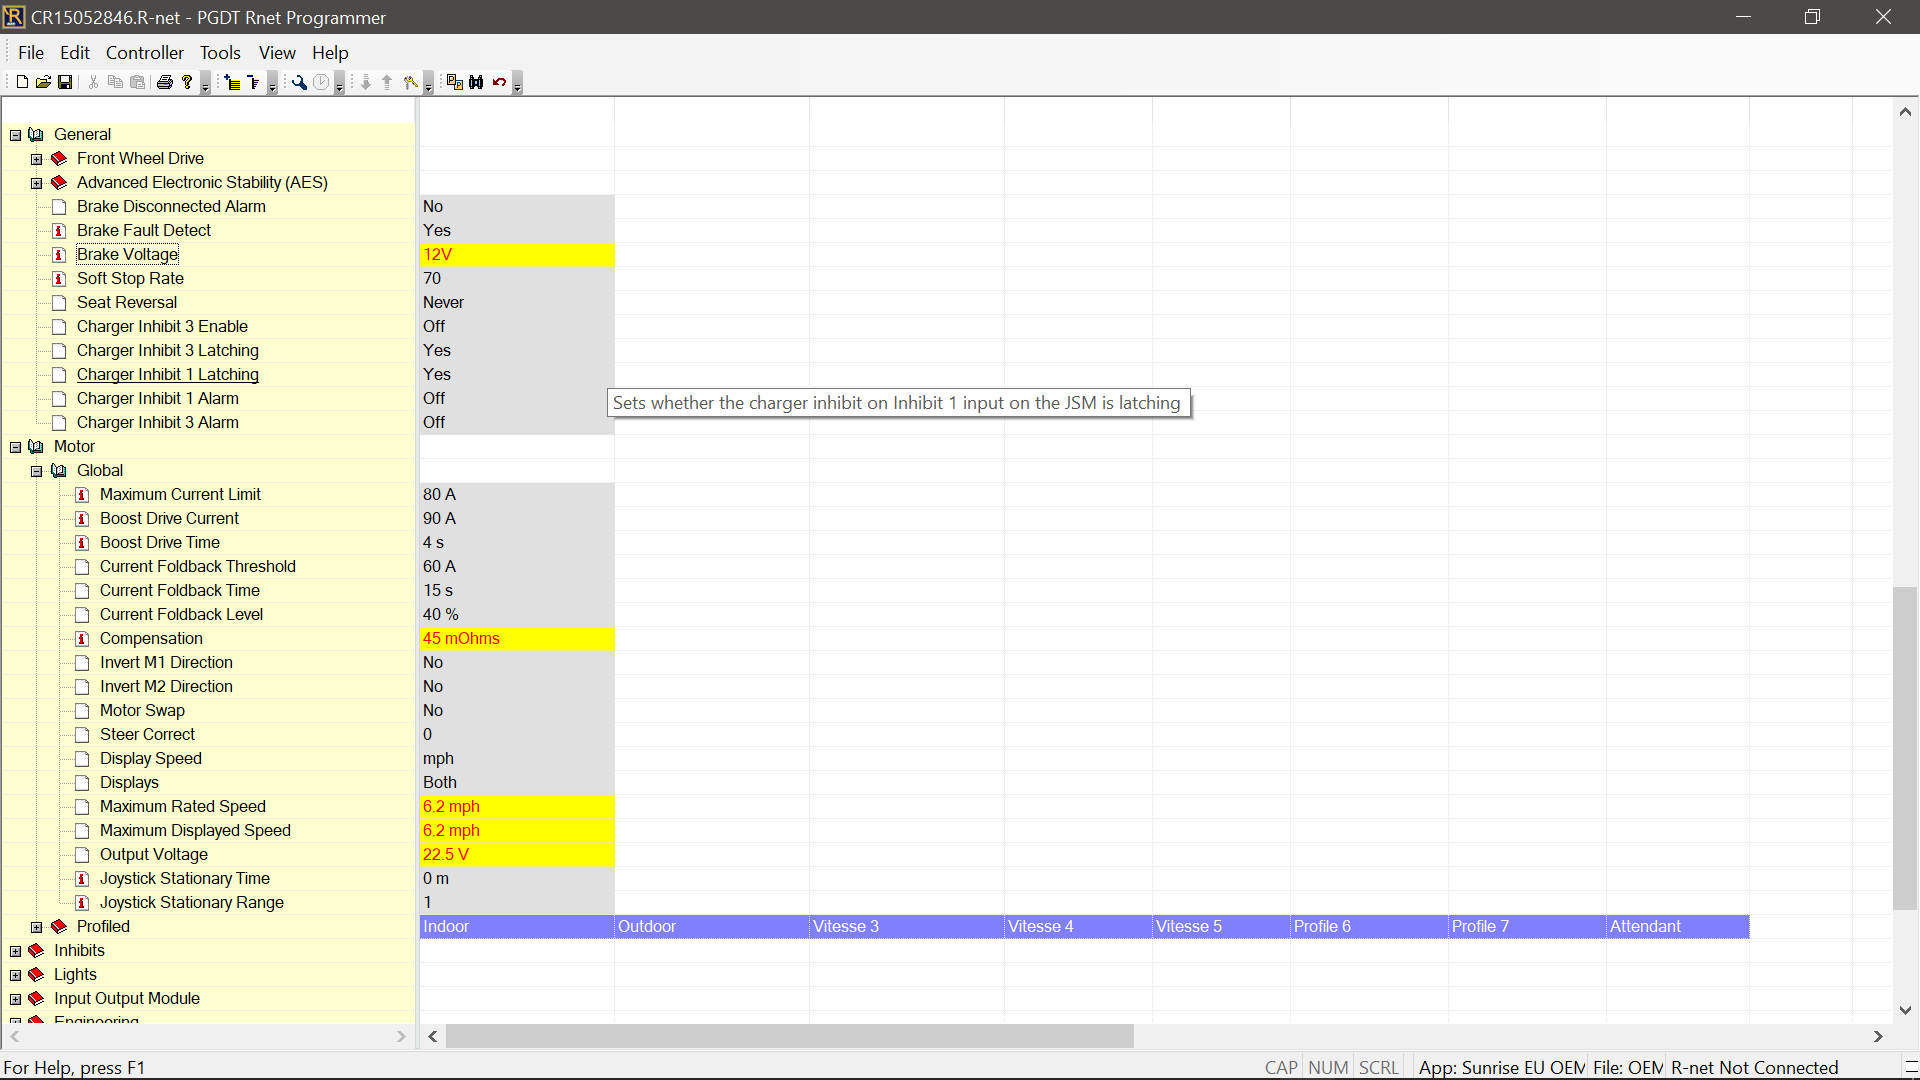Click the red Undo arrow icon
1920x1080 pixels.
click(x=499, y=82)
